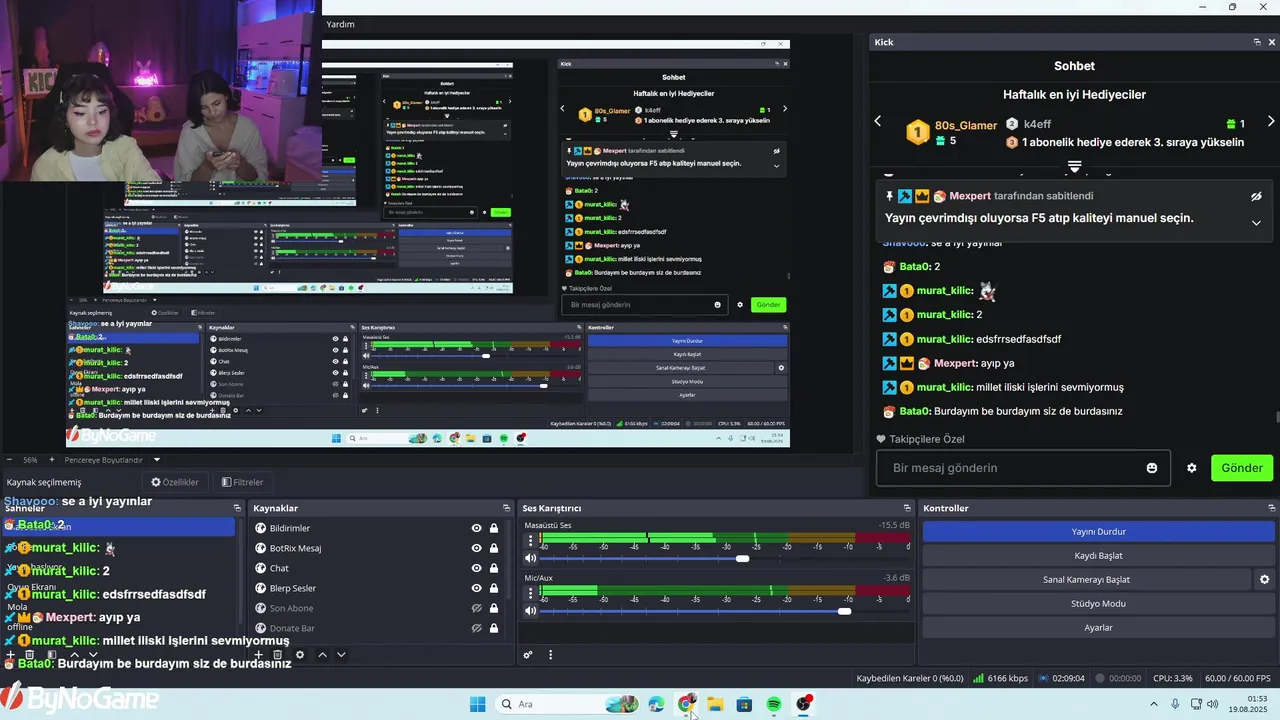Go to previous gifter with left arrow
The width and height of the screenshot is (1280, 720).
[878, 121]
